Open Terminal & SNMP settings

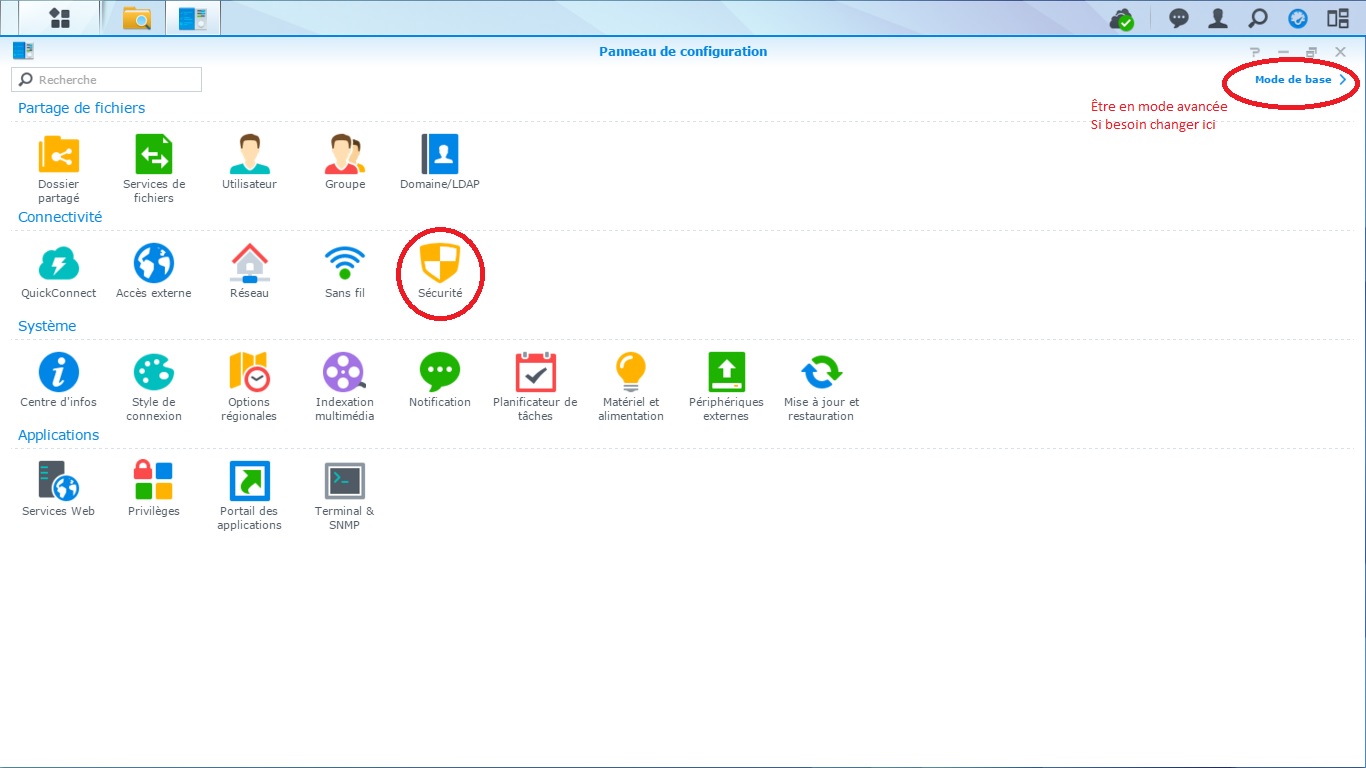345,496
